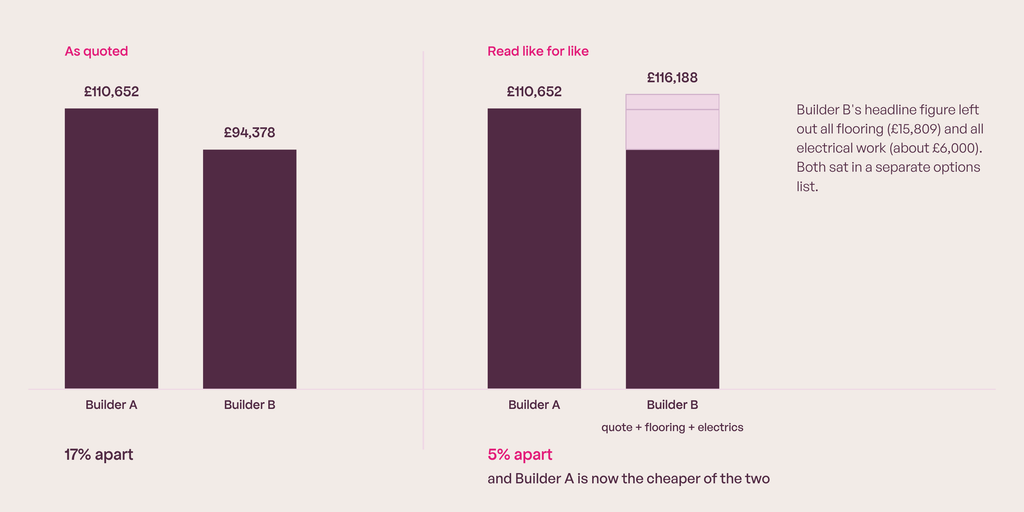This screenshot has width=1024, height=512.
Task: Click the pink '5% apart' caption
Action: [x=520, y=455]
